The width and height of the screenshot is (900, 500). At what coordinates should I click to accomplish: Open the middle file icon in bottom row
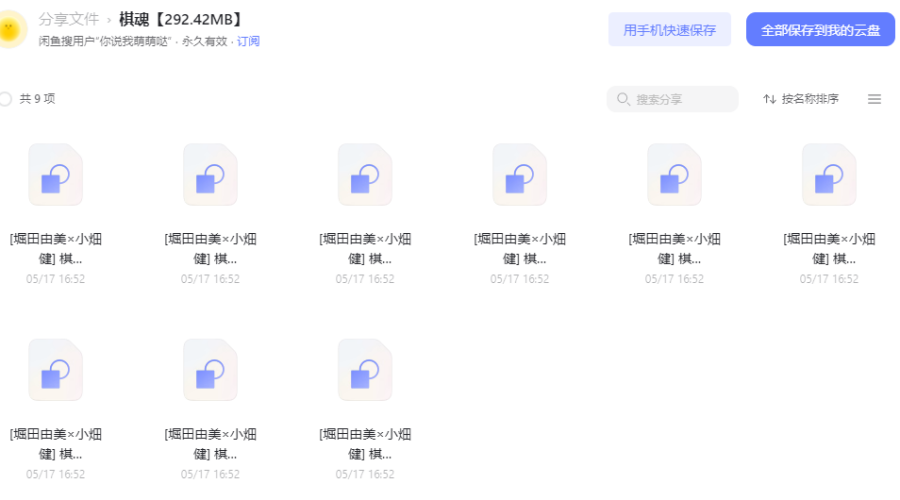coord(210,370)
